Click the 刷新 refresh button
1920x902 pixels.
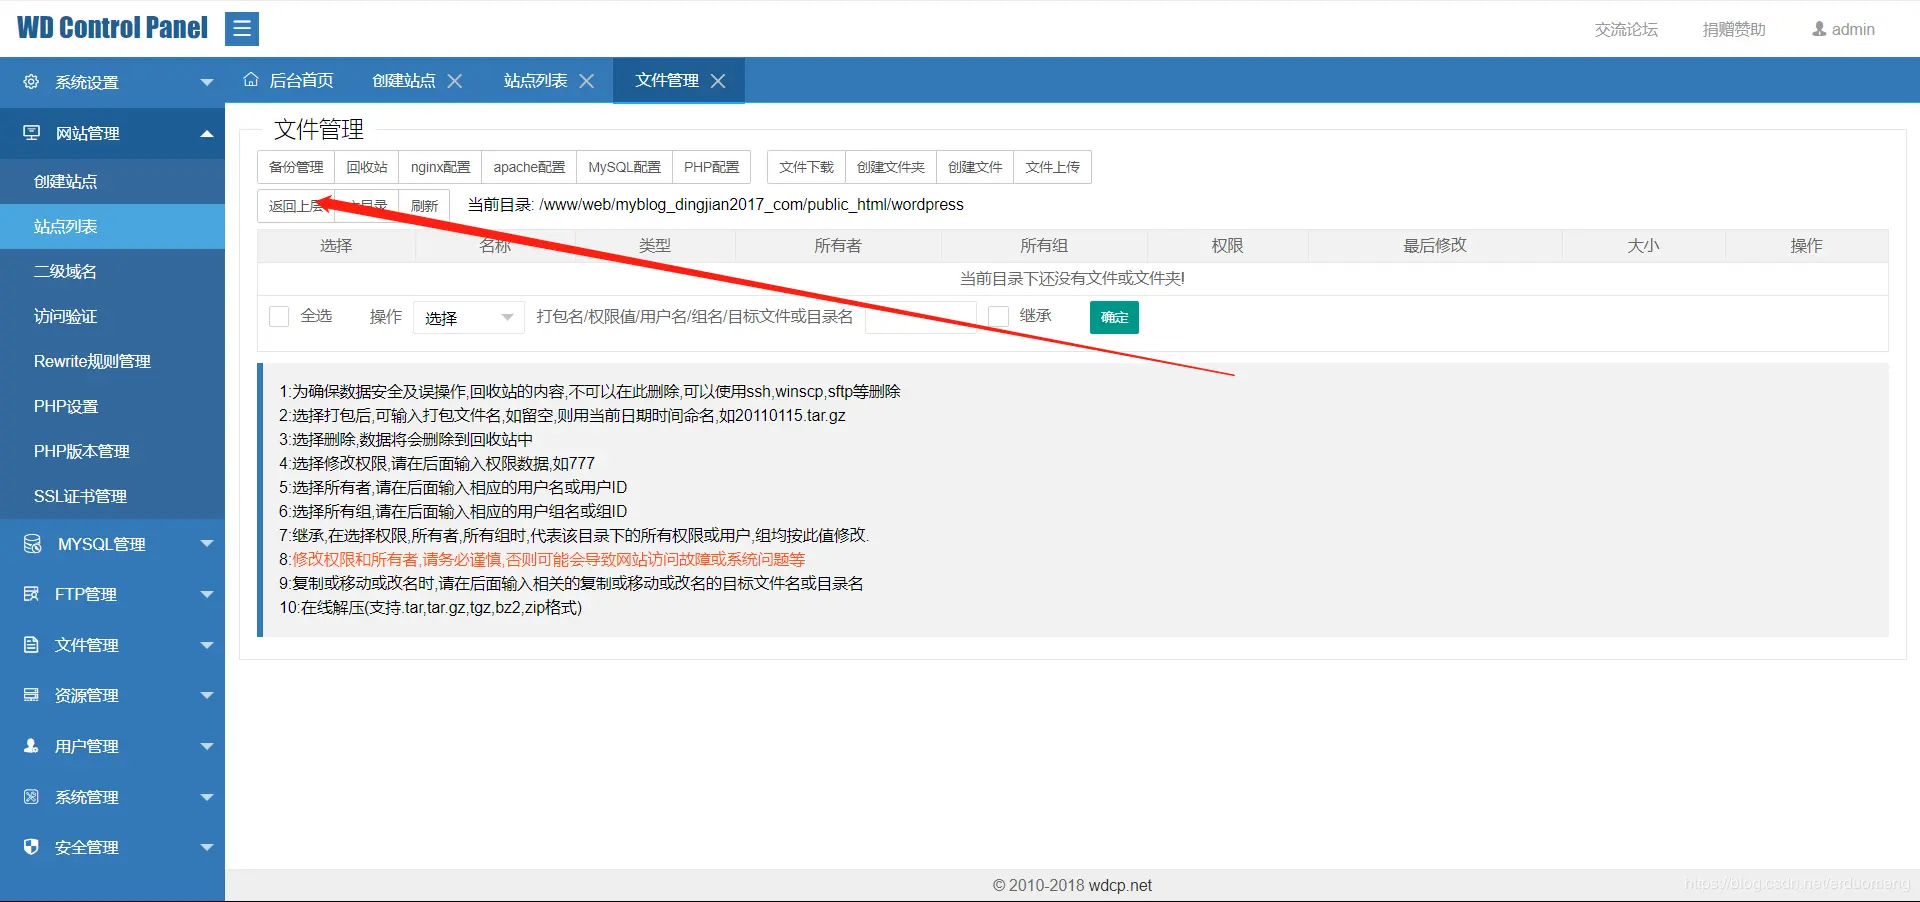click(x=424, y=206)
